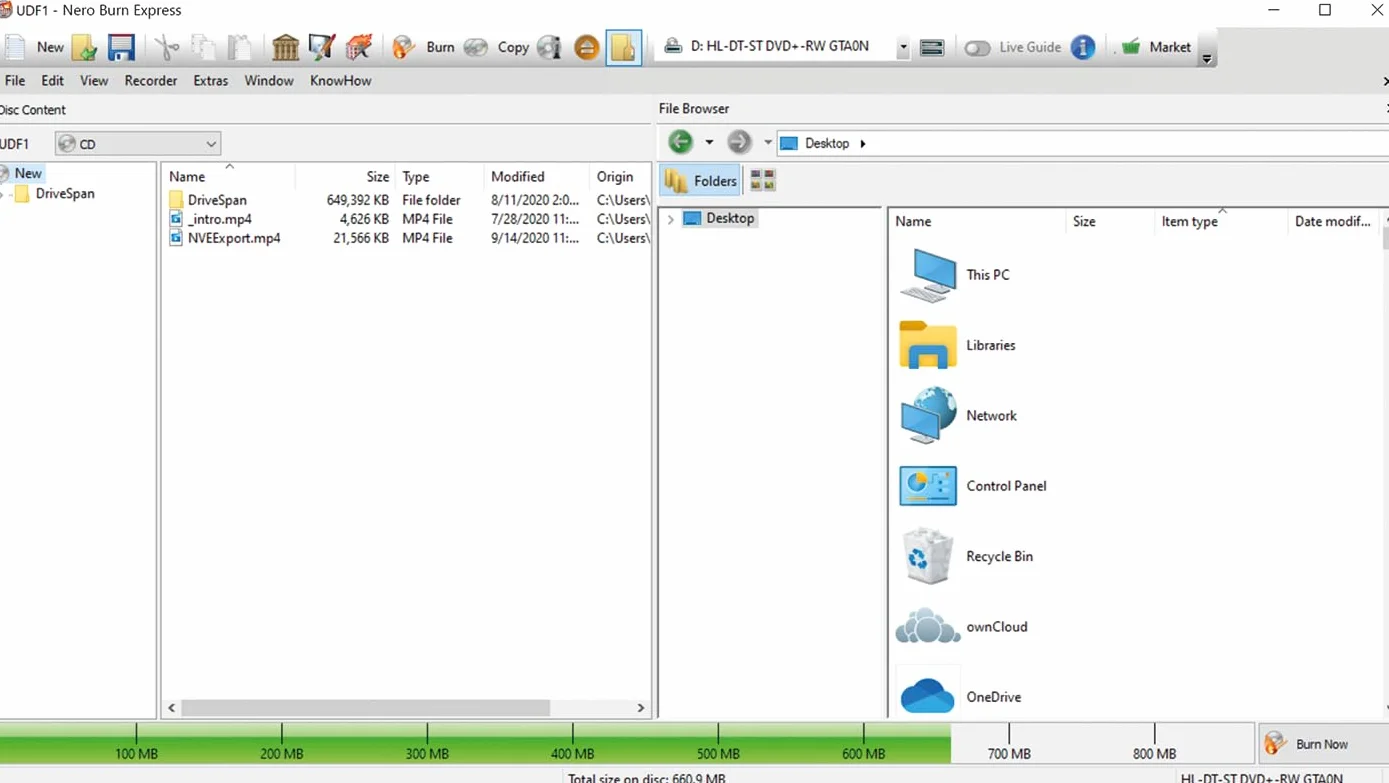Image resolution: width=1389 pixels, height=783 pixels.
Task: Open the File menu
Action: pos(15,80)
